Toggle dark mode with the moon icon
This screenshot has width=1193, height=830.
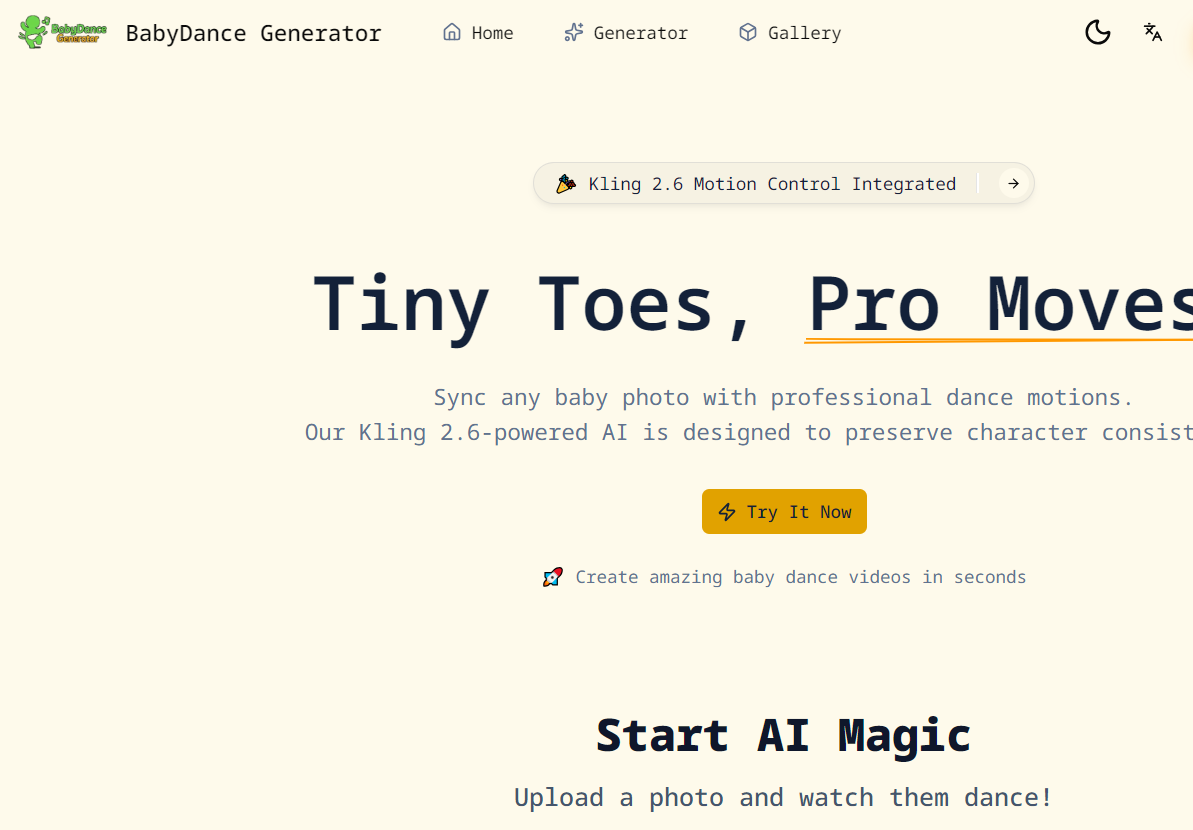click(x=1097, y=32)
